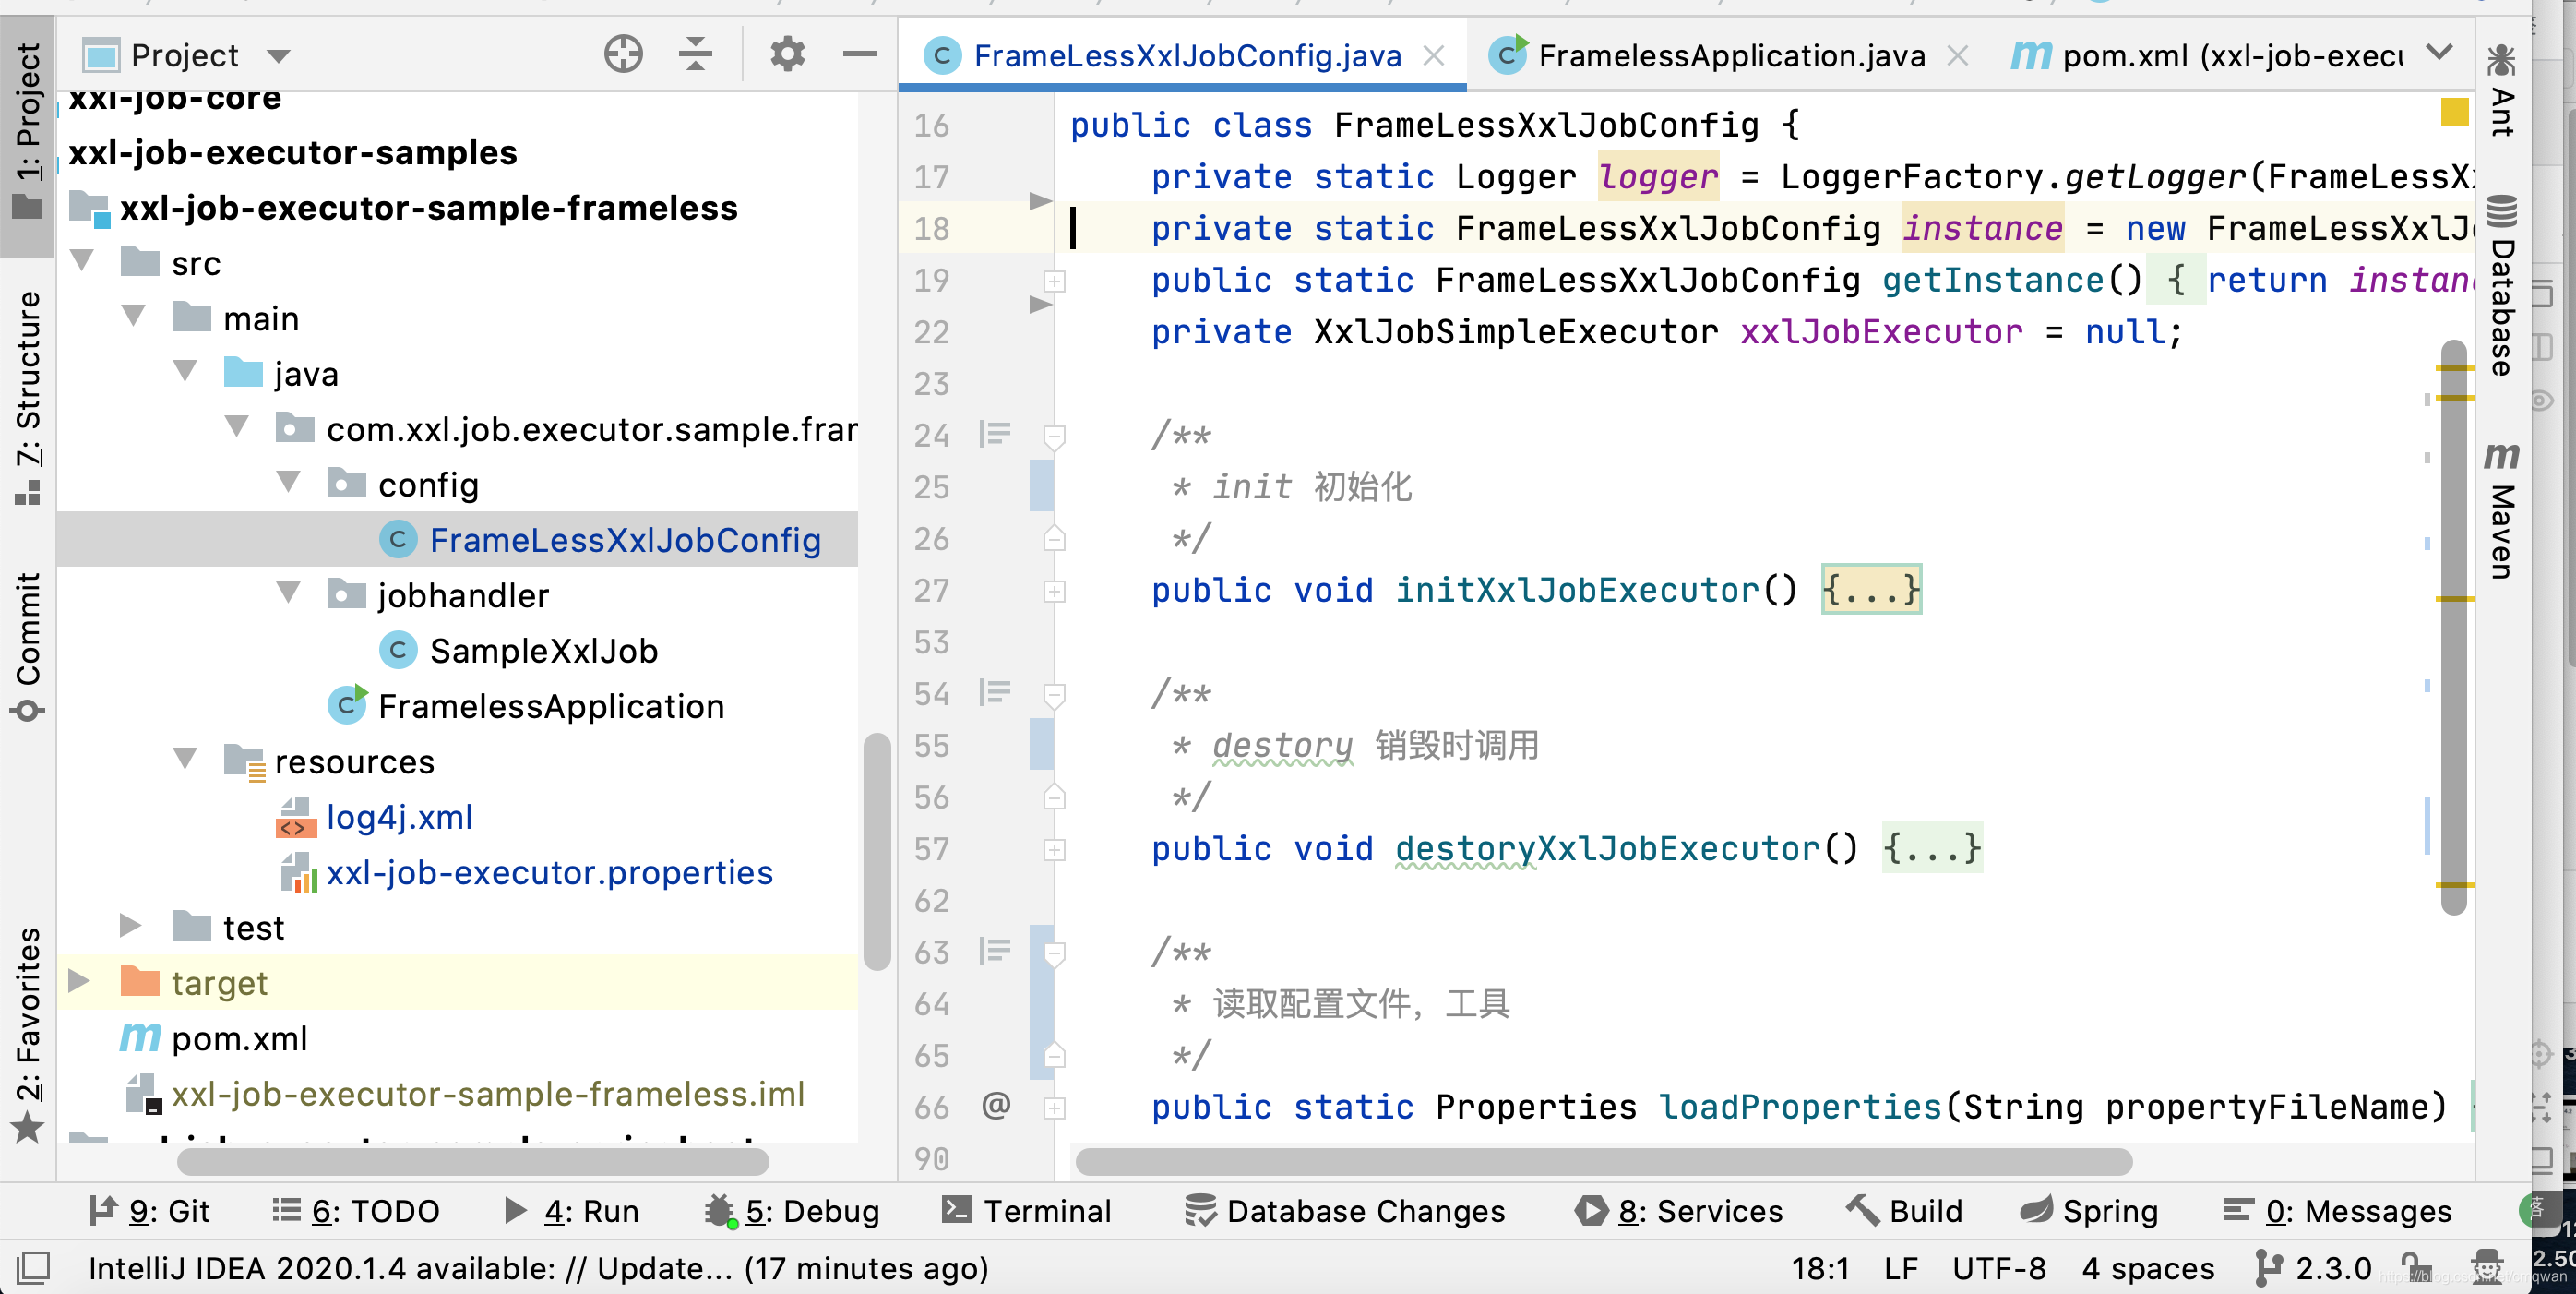
Task: Toggle rendered doc icon at line 63
Action: pos(995,950)
